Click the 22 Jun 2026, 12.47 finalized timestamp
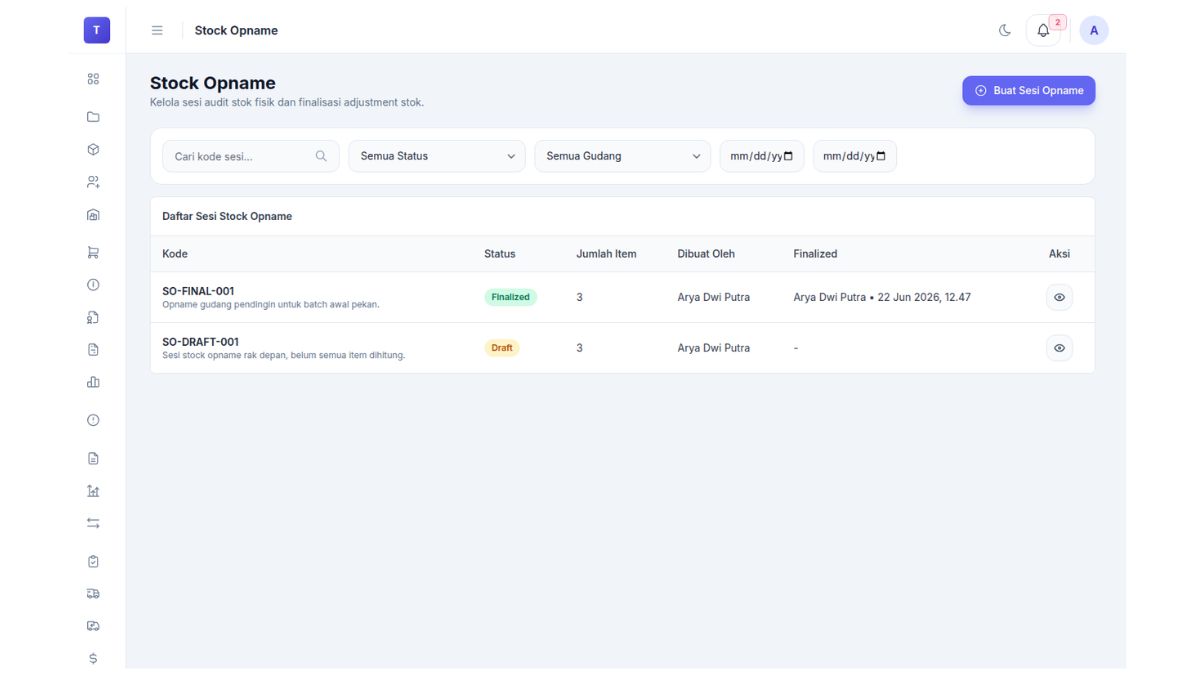The image size is (1200, 675). [924, 297]
